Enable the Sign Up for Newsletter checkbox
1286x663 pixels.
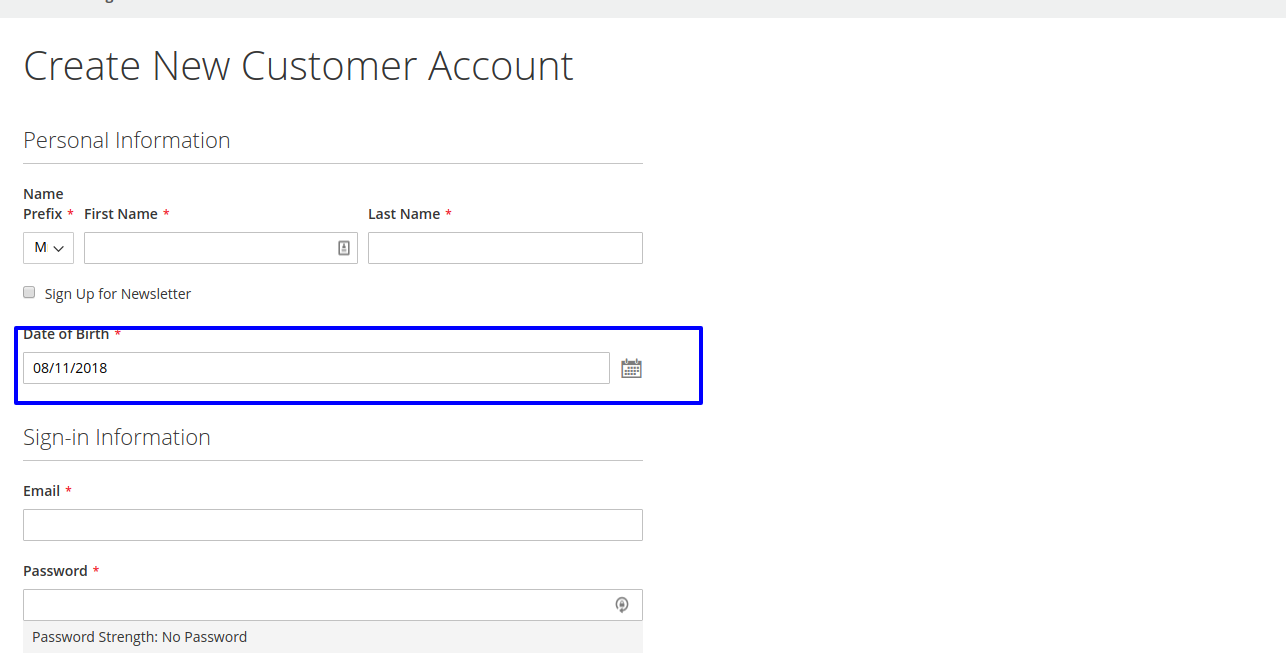point(29,291)
